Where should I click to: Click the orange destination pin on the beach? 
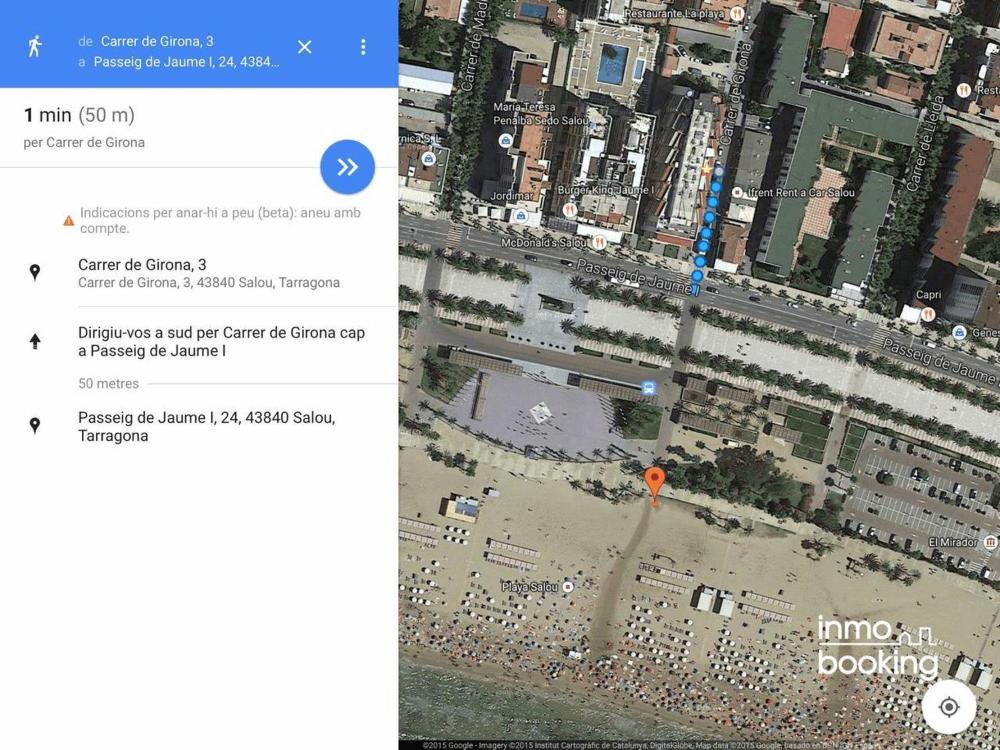(x=654, y=485)
